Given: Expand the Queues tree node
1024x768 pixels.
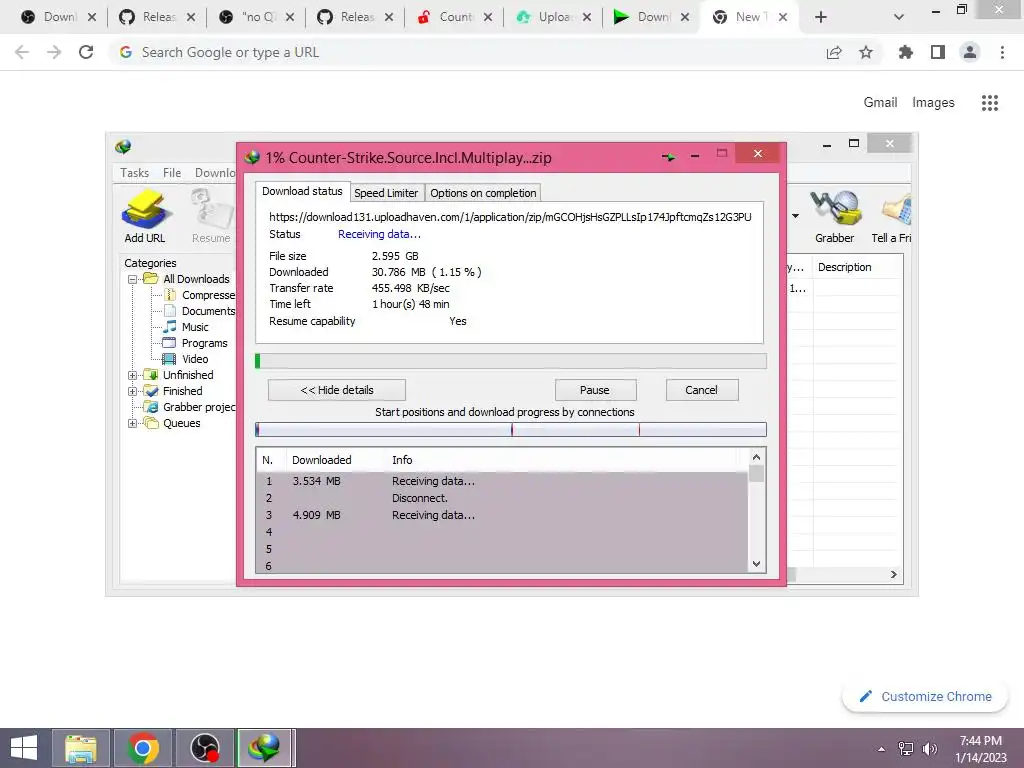Looking at the screenshot, I should click(x=133, y=423).
